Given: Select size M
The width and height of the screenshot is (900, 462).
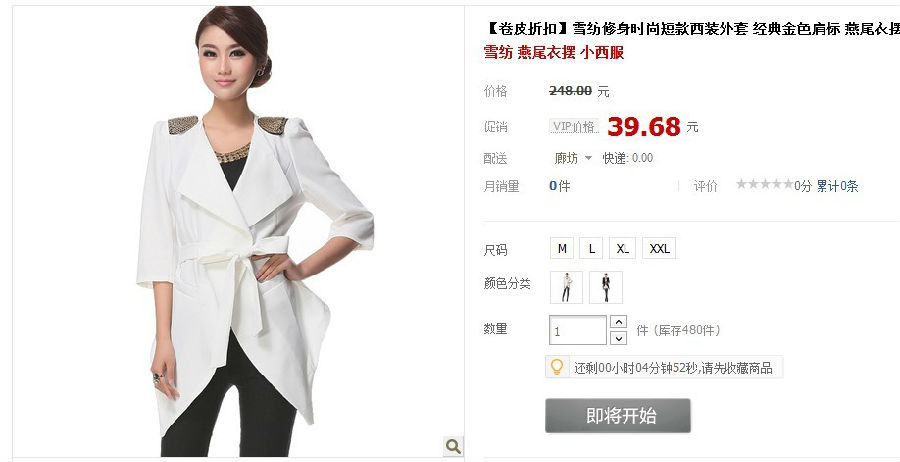Looking at the screenshot, I should [x=562, y=249].
